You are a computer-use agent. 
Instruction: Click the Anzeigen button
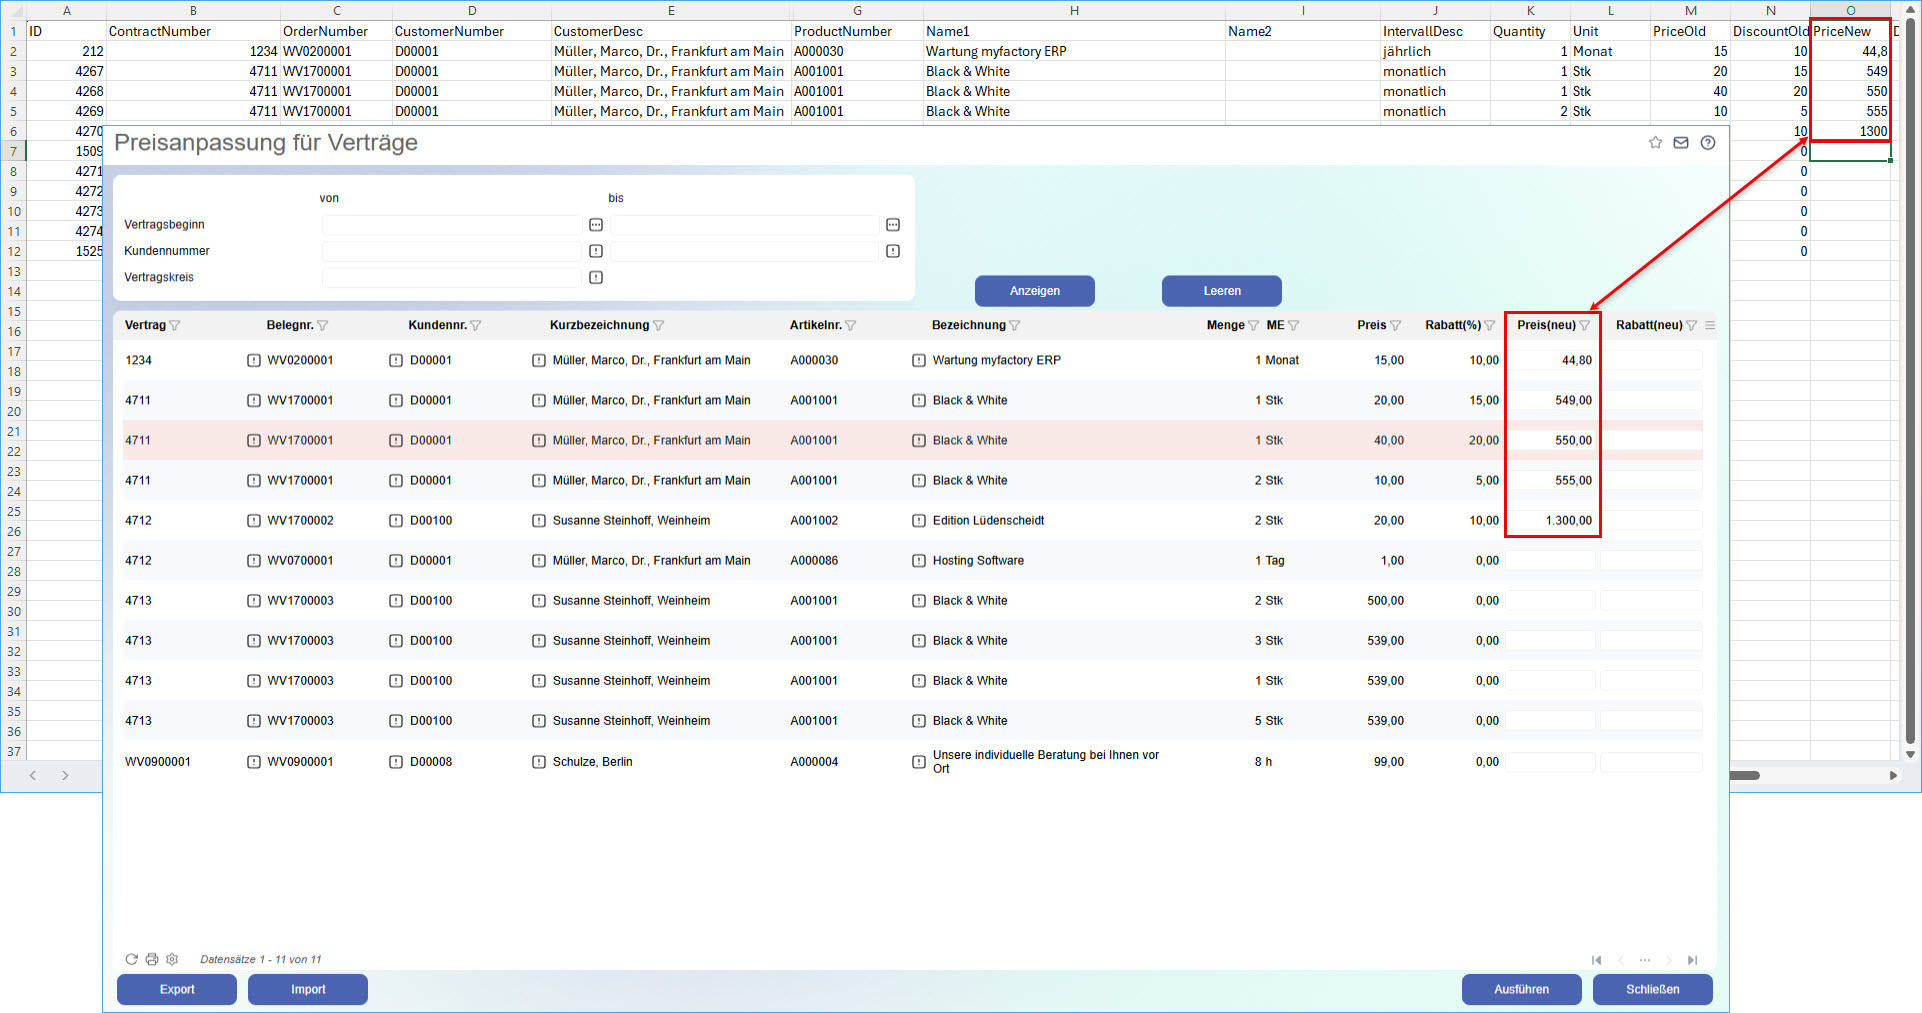tap(1034, 291)
